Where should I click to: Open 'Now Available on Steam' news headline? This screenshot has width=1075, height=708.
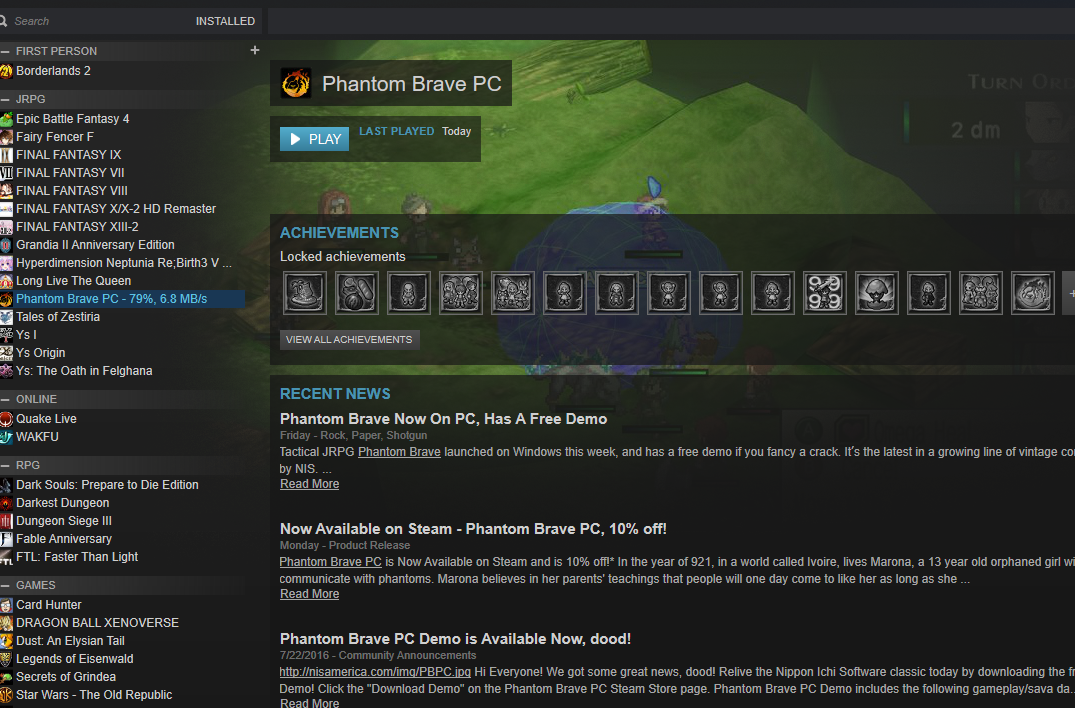473,529
